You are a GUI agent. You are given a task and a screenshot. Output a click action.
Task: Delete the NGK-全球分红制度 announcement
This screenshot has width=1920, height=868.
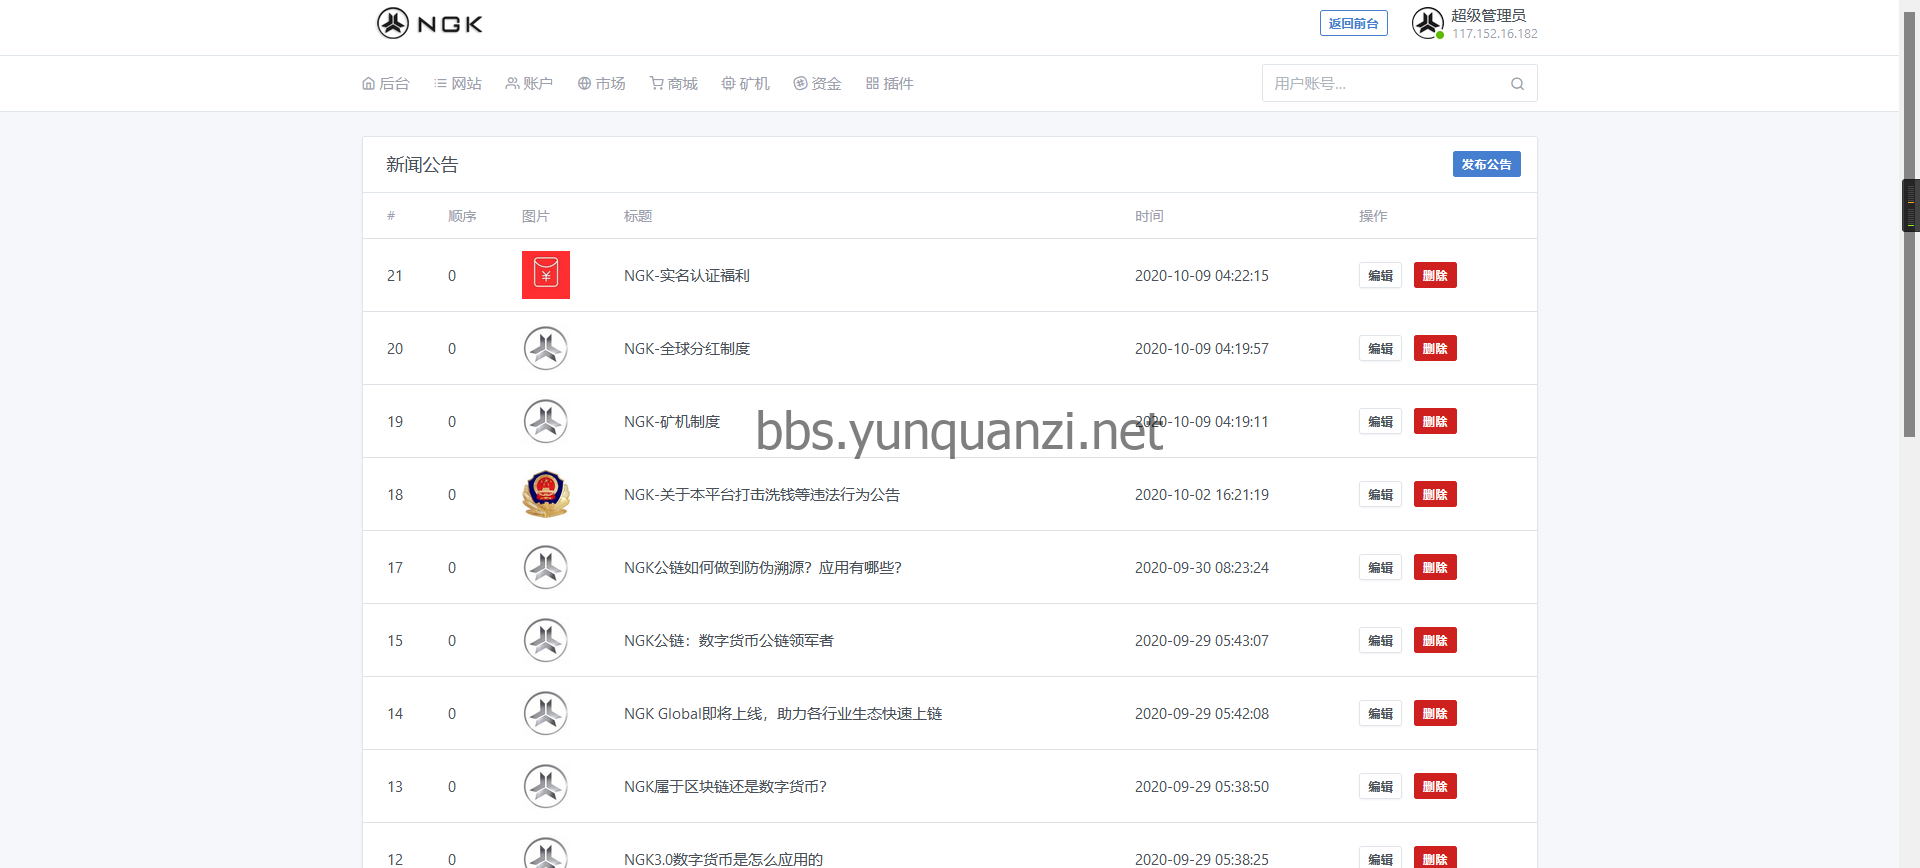coord(1434,349)
